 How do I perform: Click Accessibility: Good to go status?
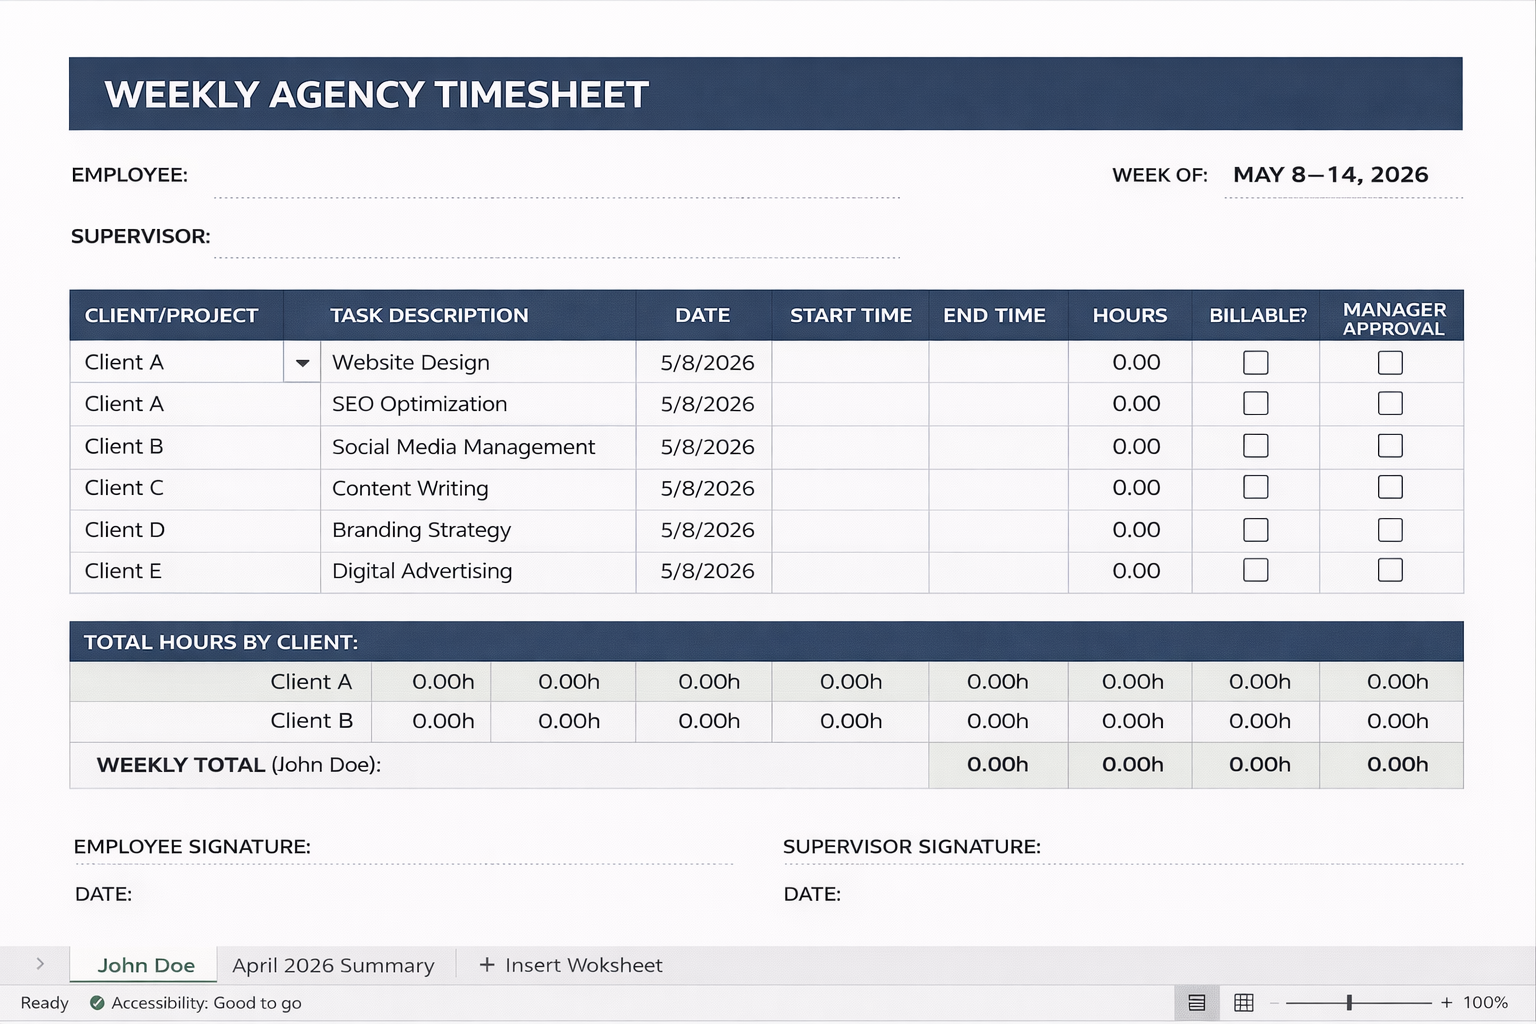pyautogui.click(x=206, y=1002)
